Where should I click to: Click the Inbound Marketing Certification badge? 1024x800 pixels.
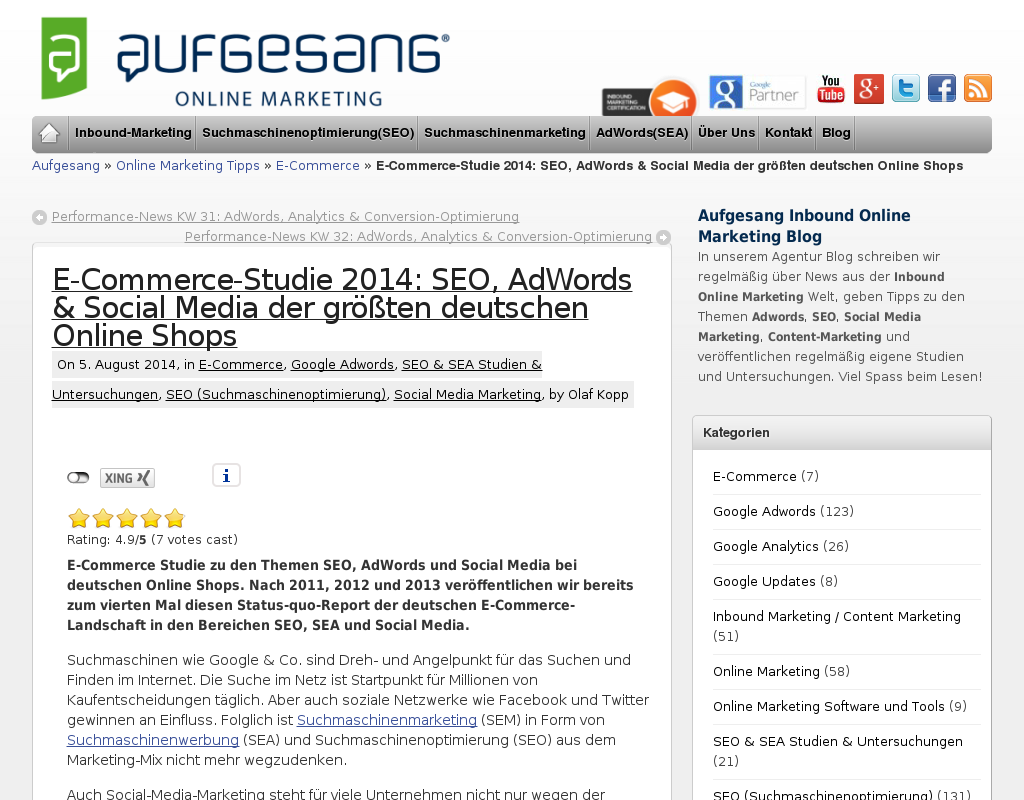click(649, 99)
